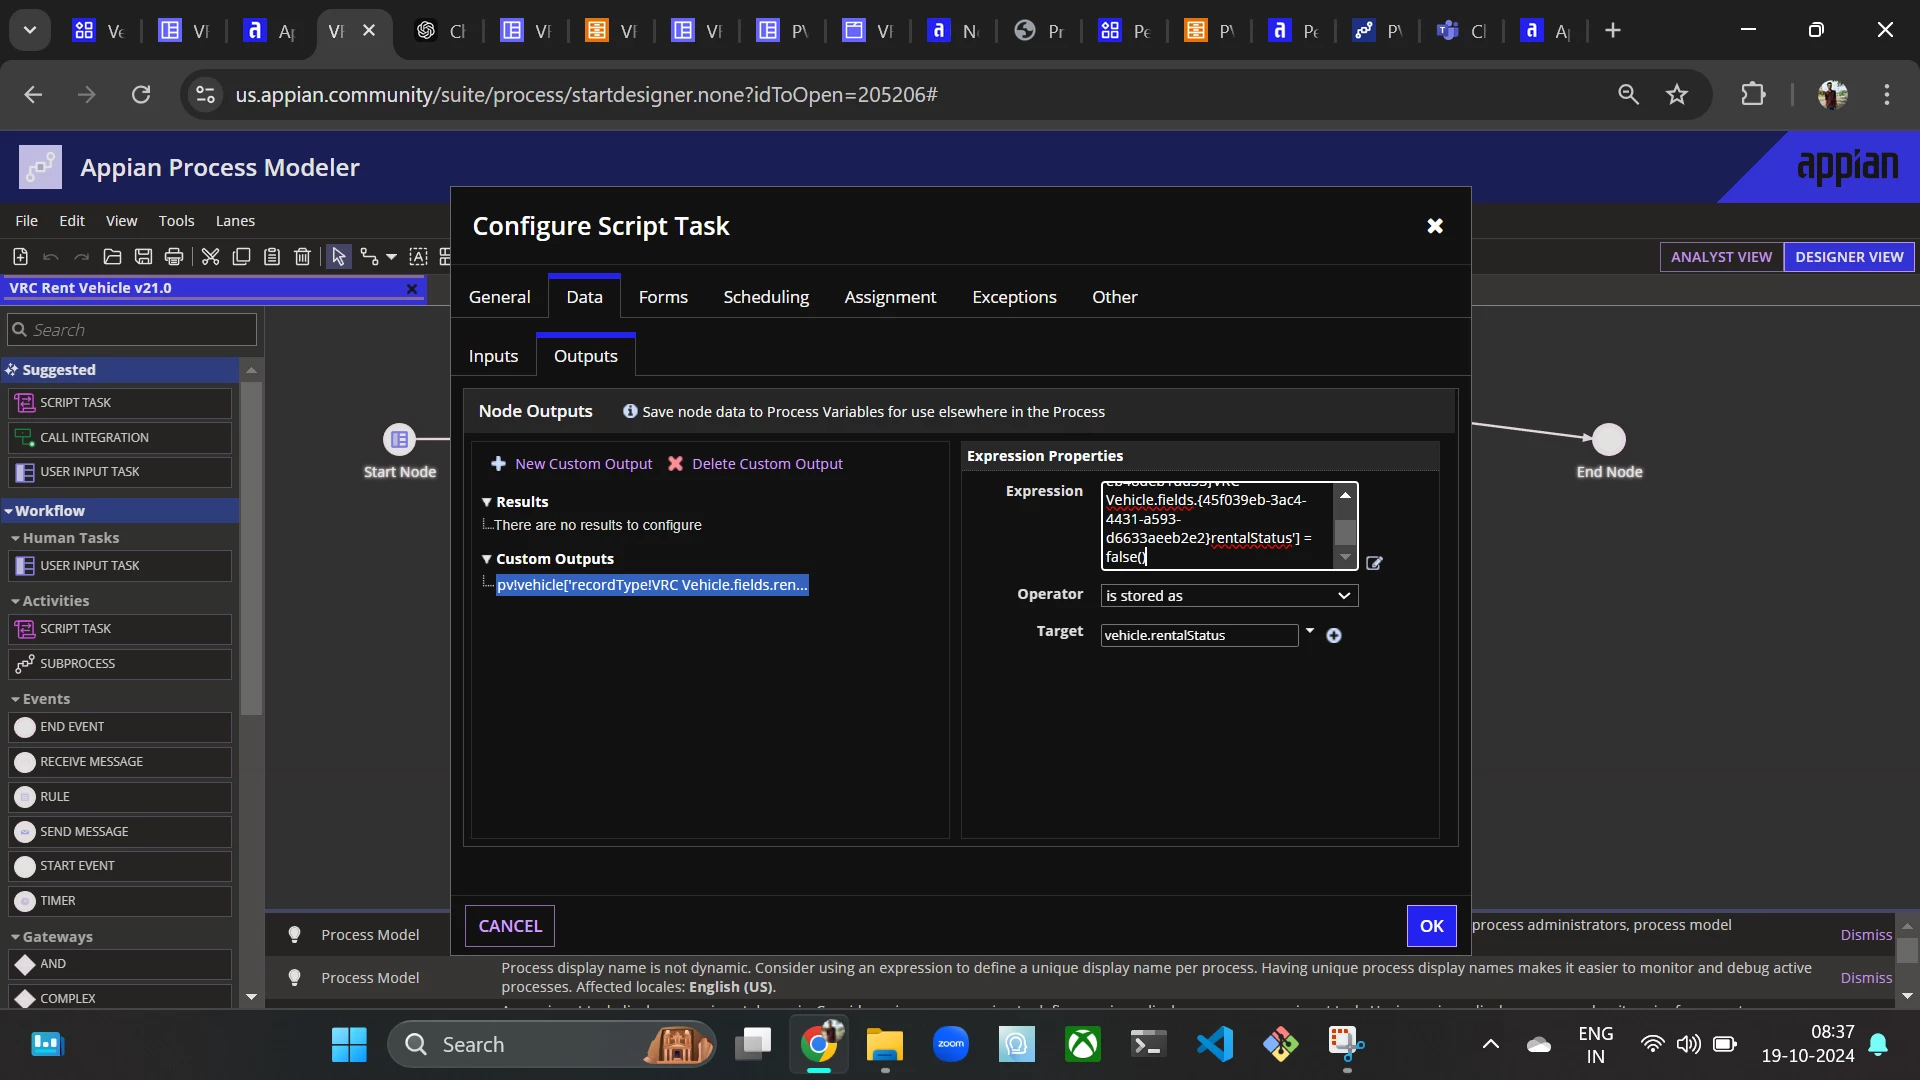1920x1080 pixels.
Task: Open Zoom from the taskbar
Action: pyautogui.click(x=950, y=1045)
